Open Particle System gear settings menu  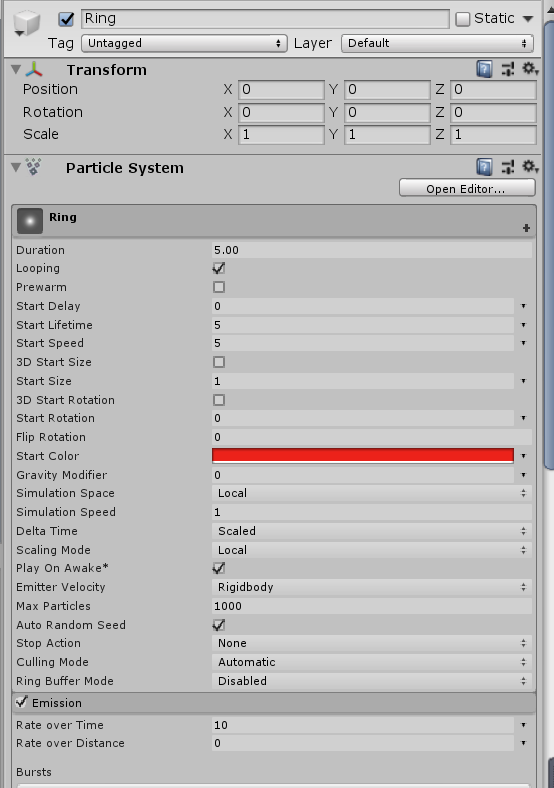[529, 167]
